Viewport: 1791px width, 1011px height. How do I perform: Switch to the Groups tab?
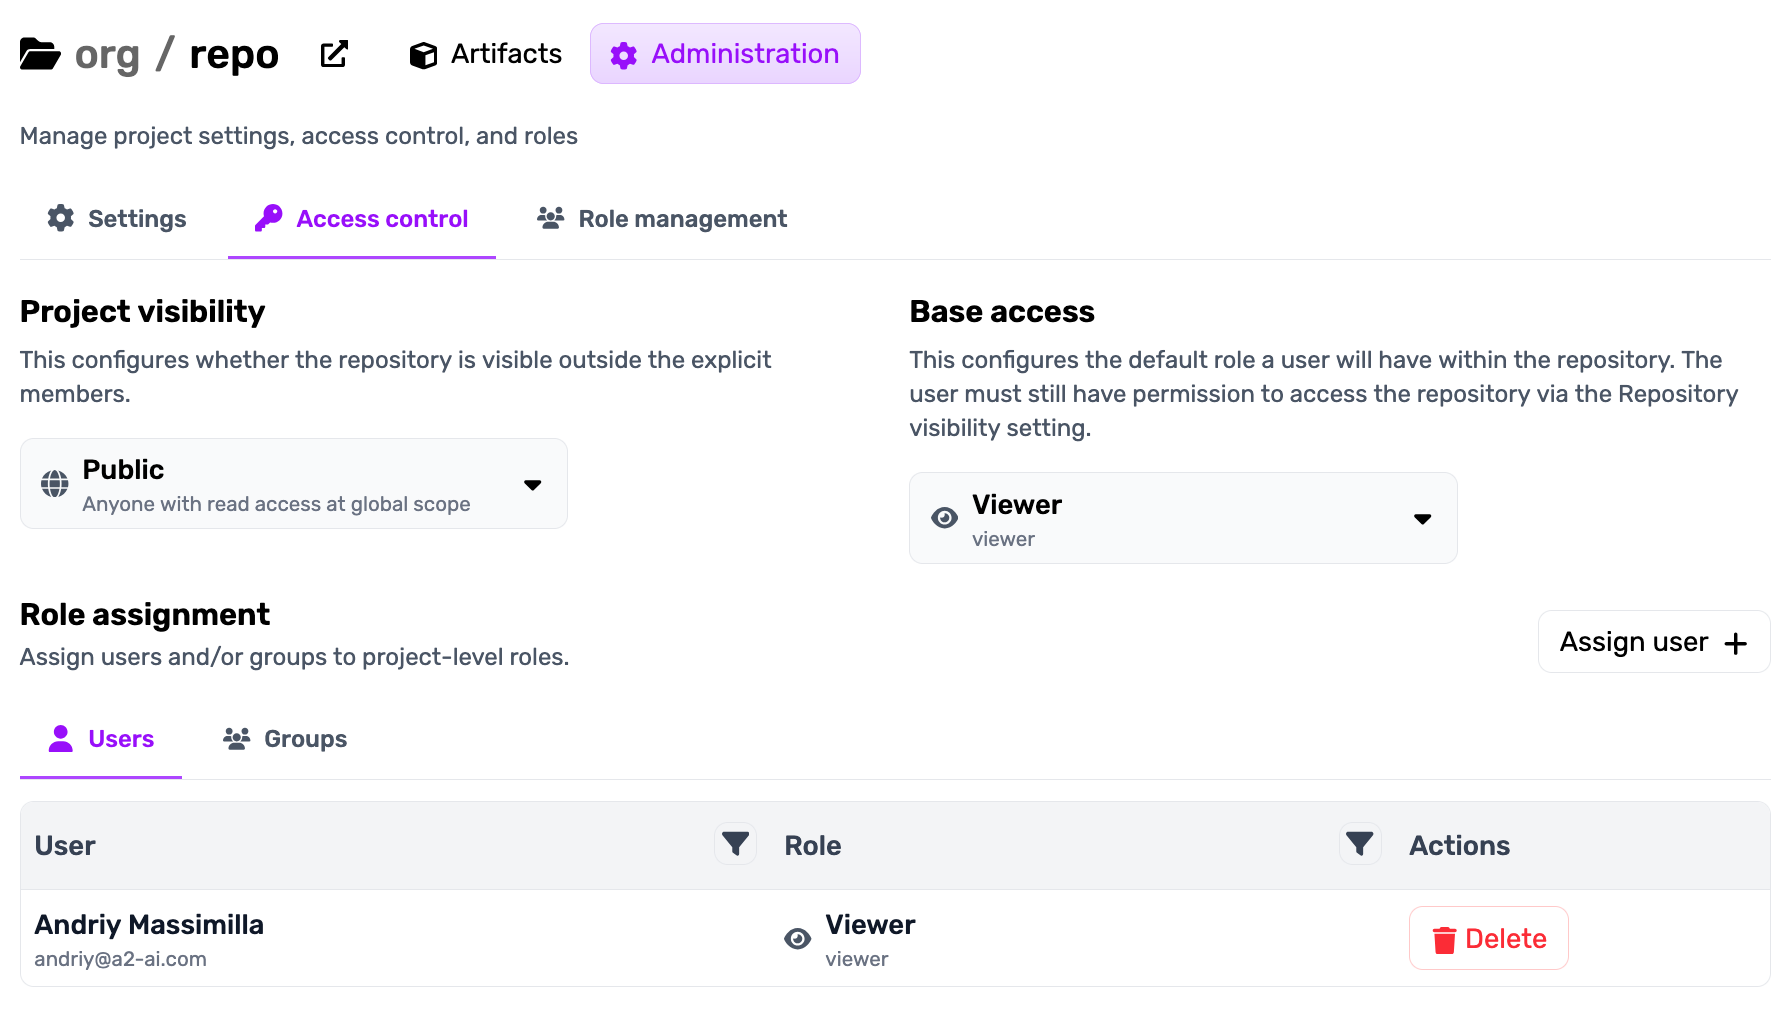284,738
